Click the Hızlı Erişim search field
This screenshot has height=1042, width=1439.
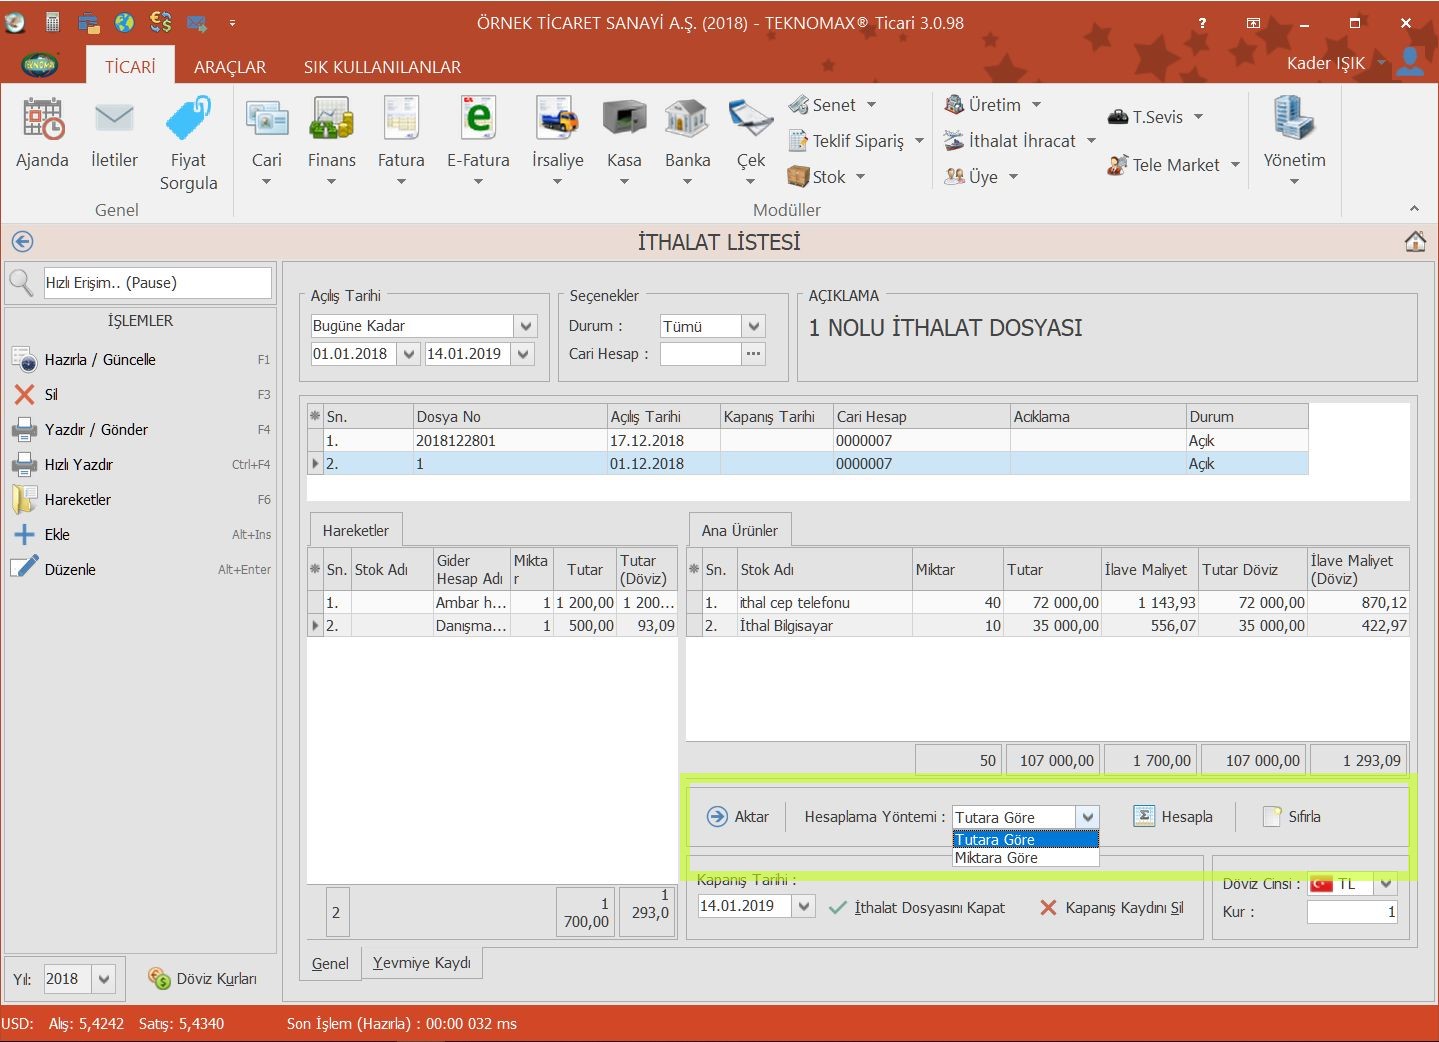tap(157, 283)
